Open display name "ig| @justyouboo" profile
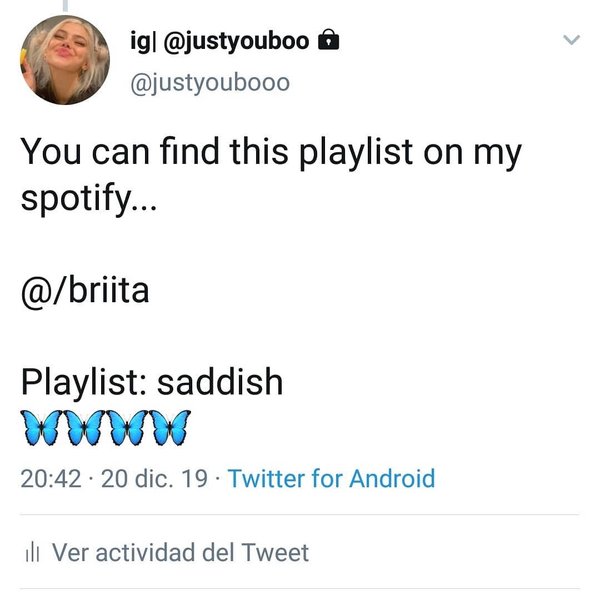600x600 pixels. tap(219, 41)
